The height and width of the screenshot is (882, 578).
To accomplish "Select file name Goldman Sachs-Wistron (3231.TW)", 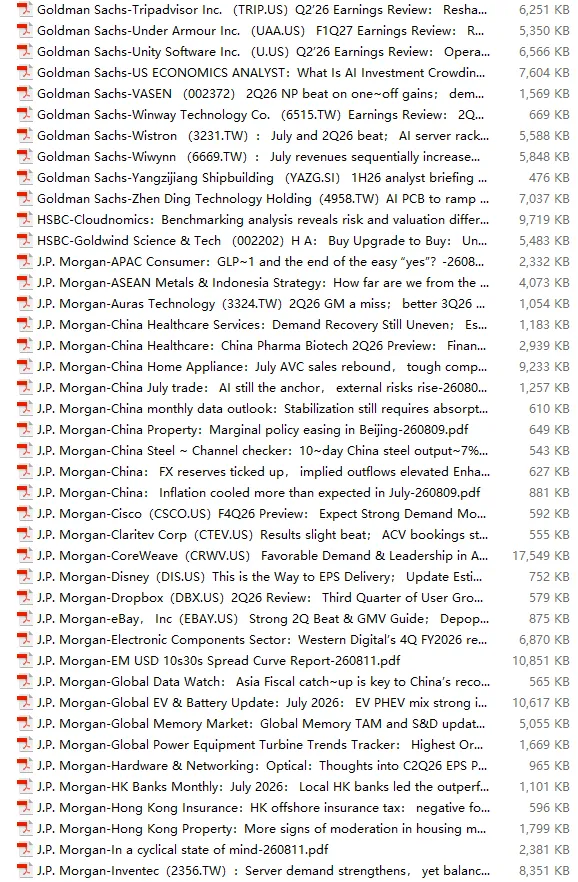I will point(263,136).
